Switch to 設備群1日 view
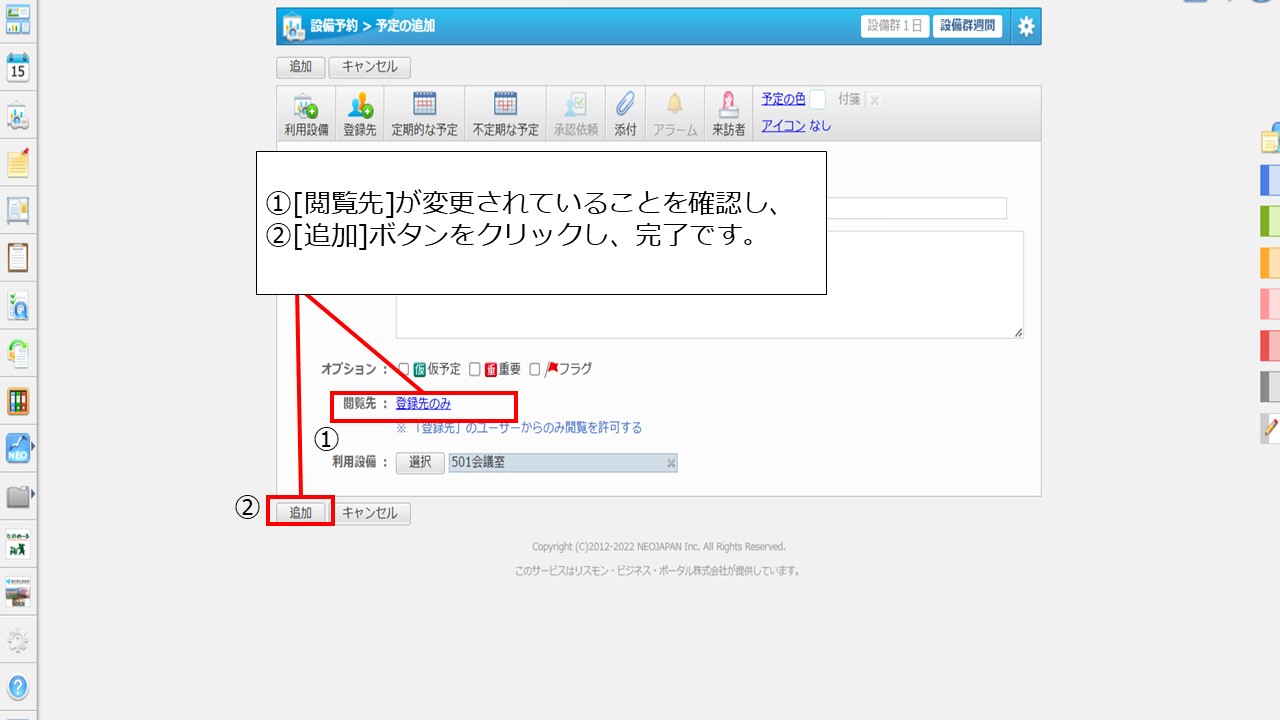This screenshot has height=720, width=1280. click(x=895, y=27)
